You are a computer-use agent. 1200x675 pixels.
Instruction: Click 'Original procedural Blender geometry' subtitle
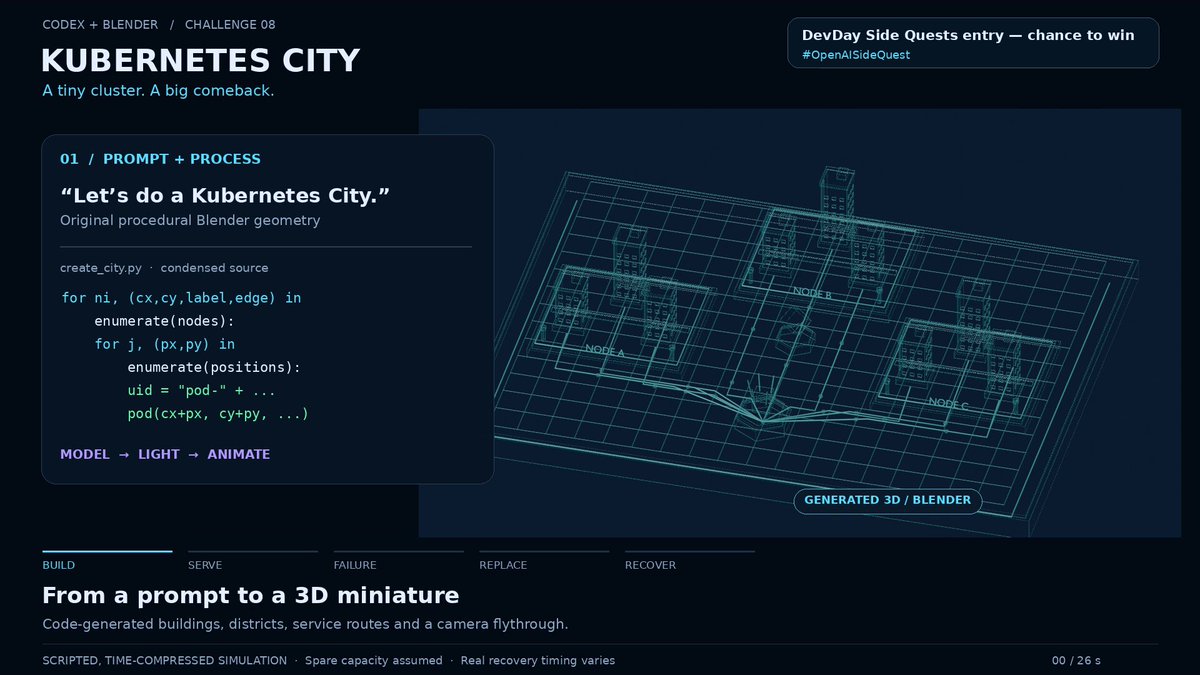[190, 220]
